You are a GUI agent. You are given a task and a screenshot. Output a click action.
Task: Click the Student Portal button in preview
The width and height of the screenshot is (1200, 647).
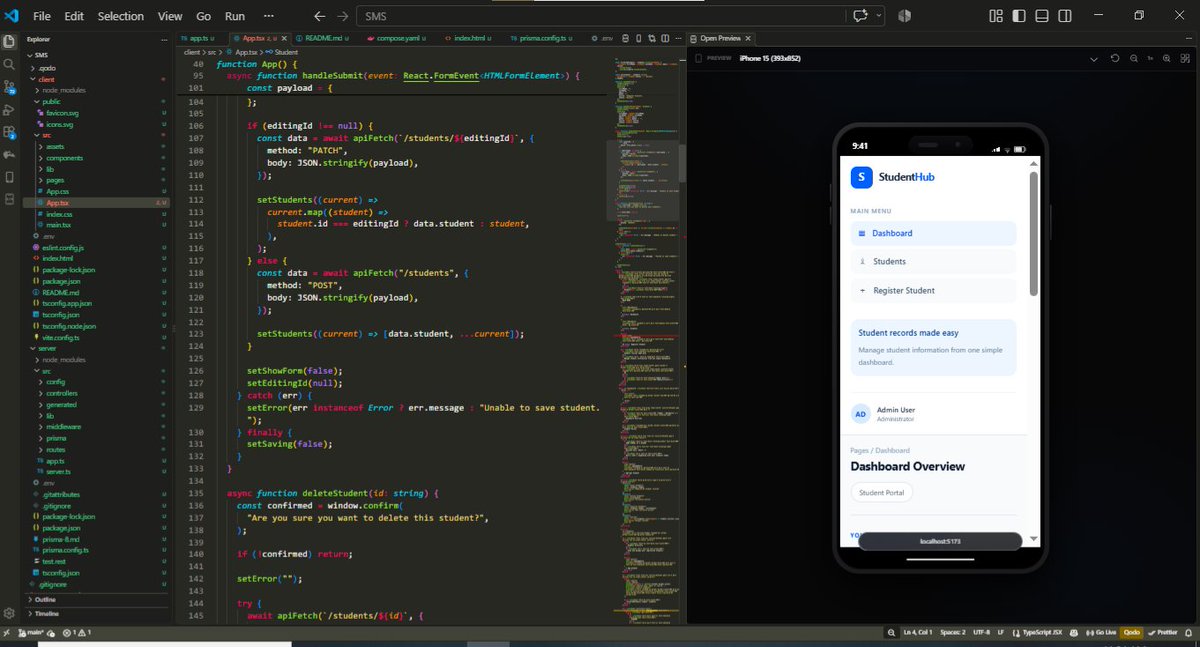point(881,493)
